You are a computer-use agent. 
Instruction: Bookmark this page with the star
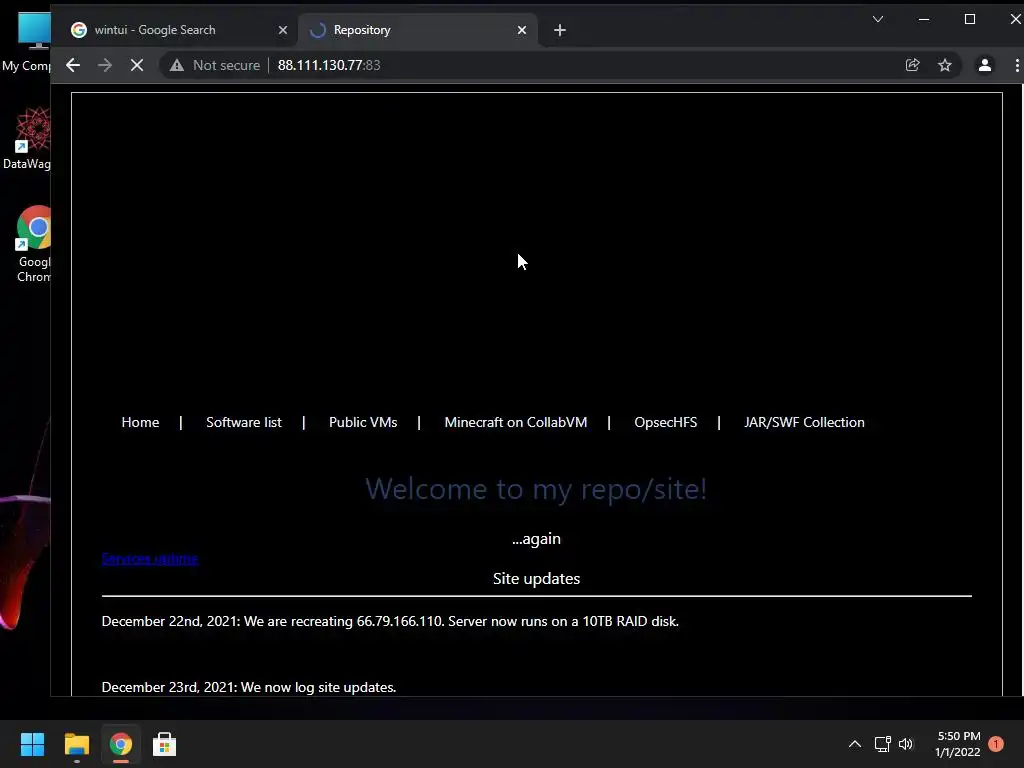pyautogui.click(x=944, y=65)
